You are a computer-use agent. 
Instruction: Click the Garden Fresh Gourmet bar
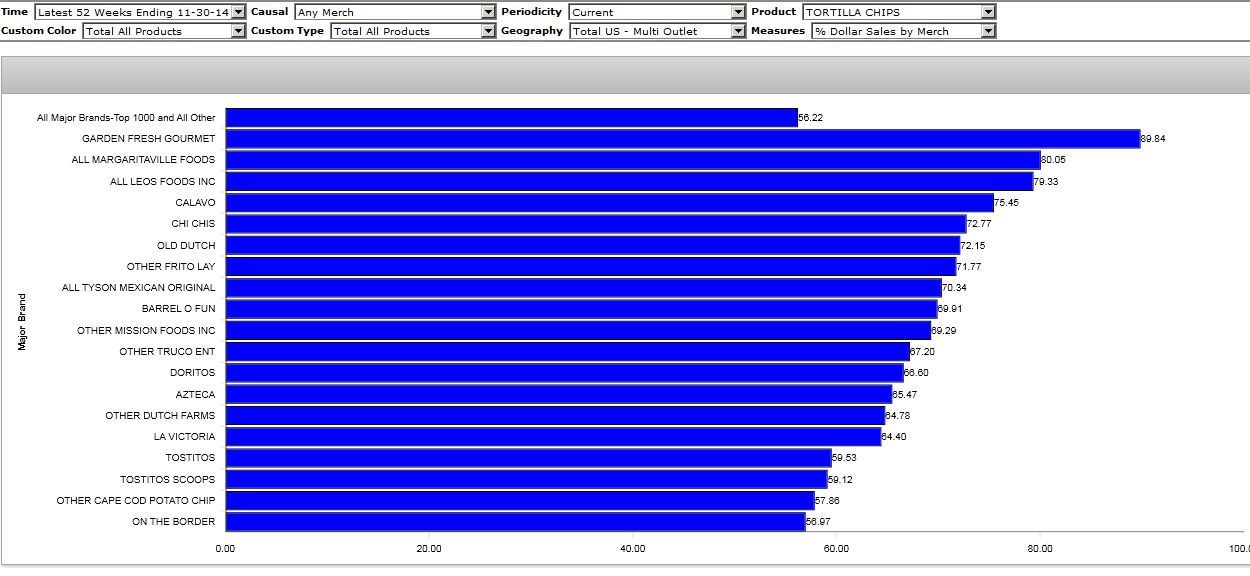point(682,139)
